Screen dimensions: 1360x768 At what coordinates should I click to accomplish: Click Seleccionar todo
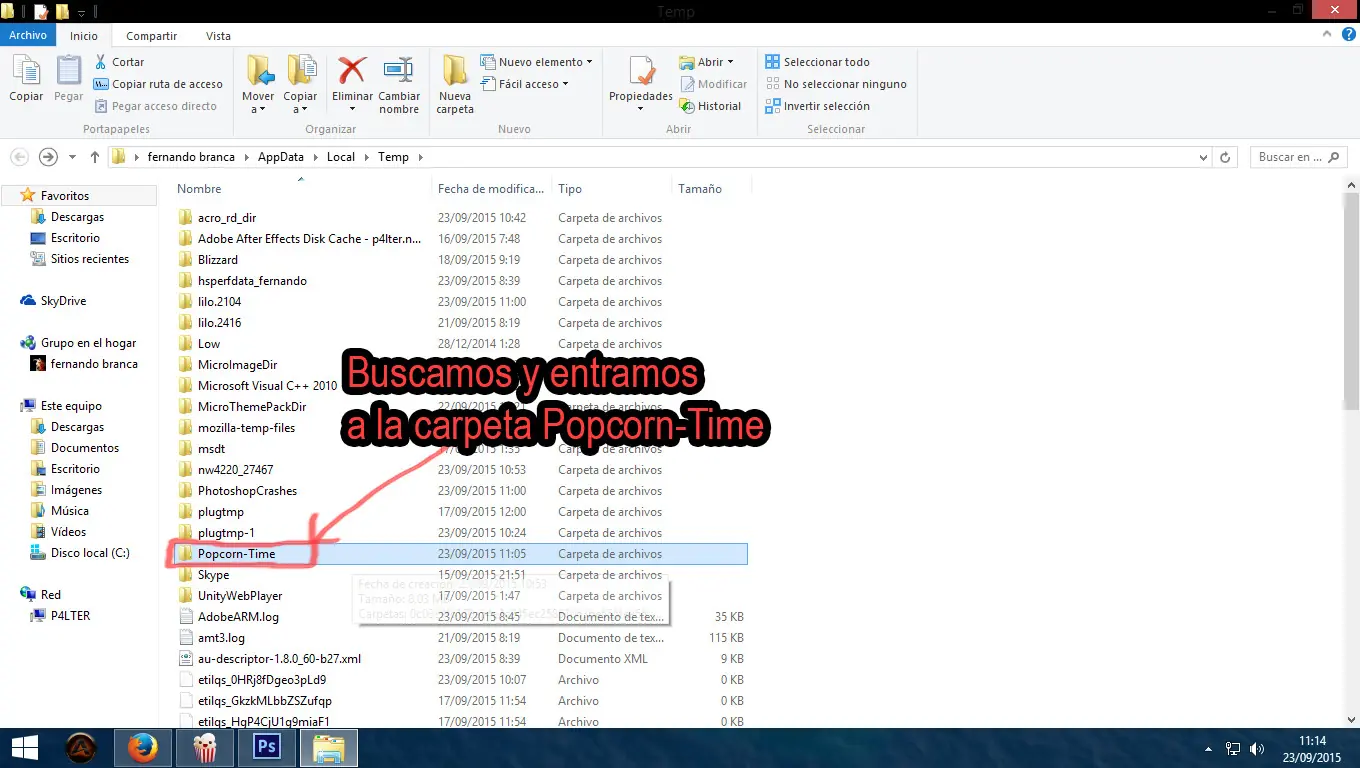[817, 62]
